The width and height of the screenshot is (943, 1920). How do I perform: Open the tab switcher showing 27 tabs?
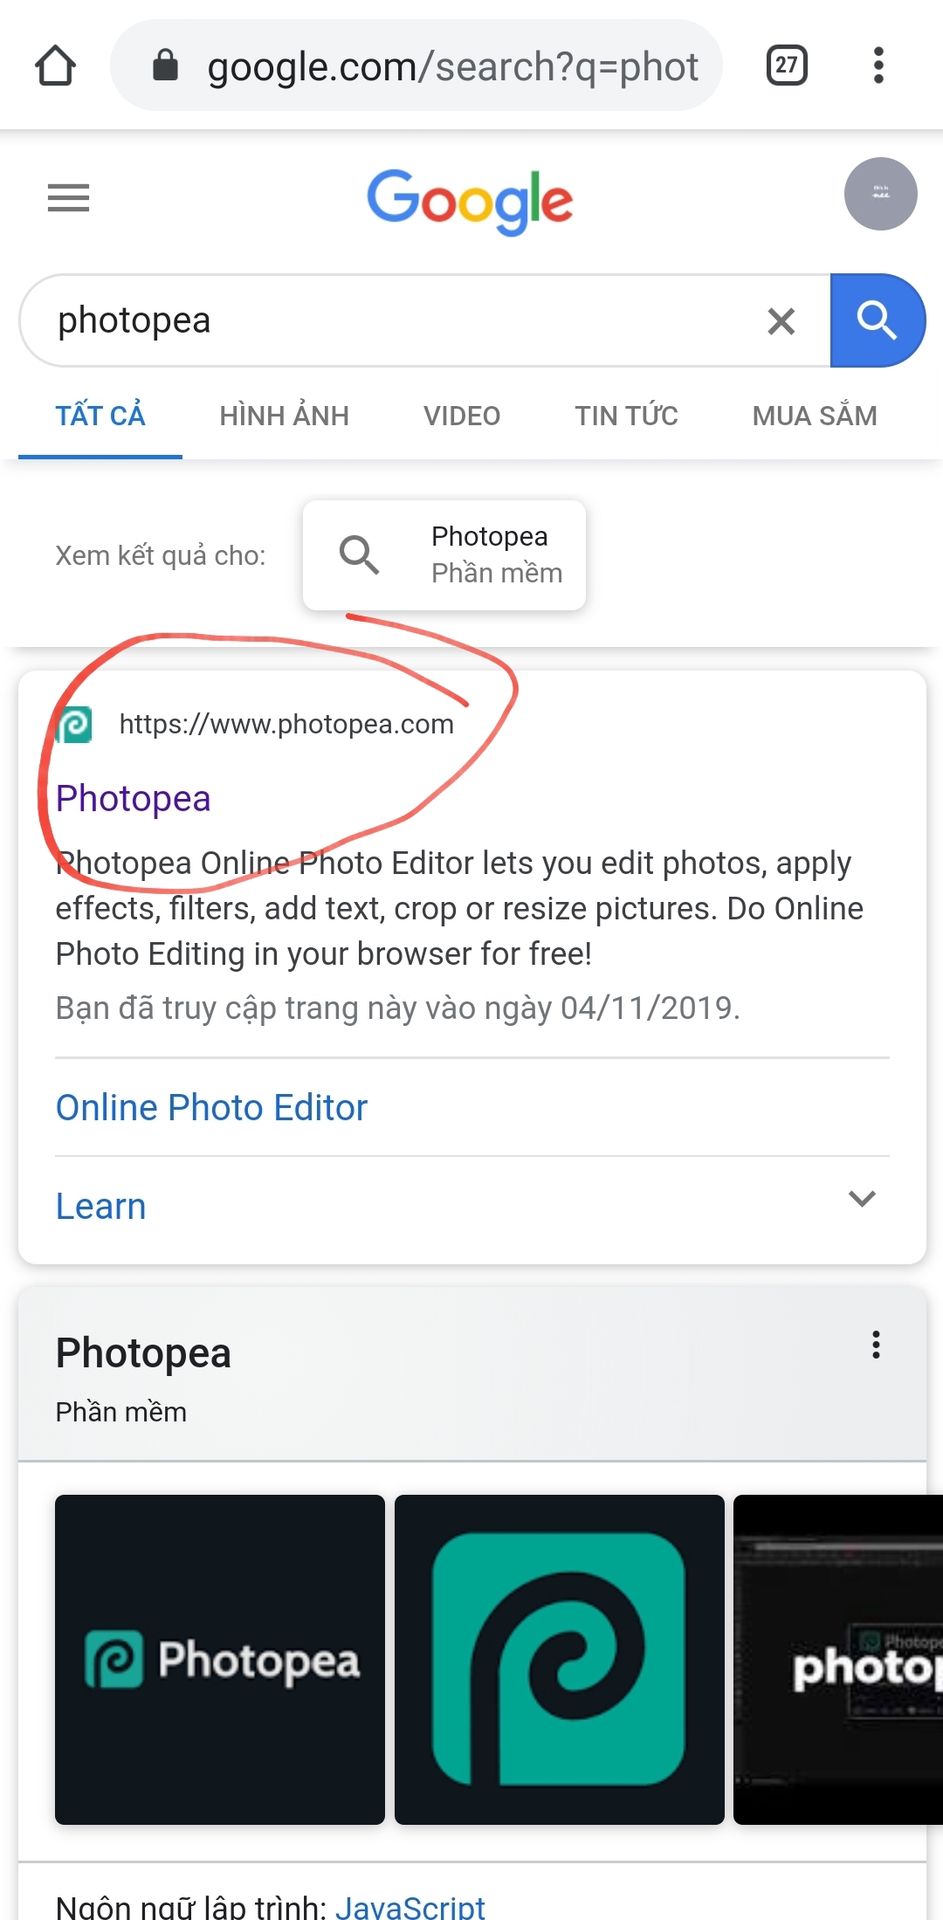[x=787, y=66]
